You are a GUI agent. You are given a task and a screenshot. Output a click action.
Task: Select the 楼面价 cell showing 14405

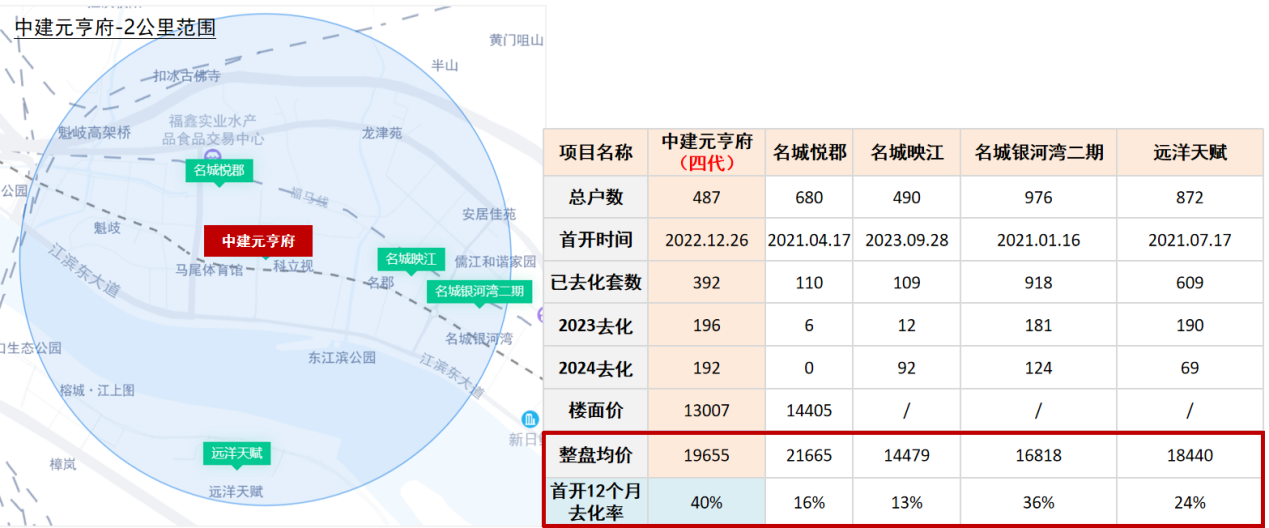[x=808, y=410]
